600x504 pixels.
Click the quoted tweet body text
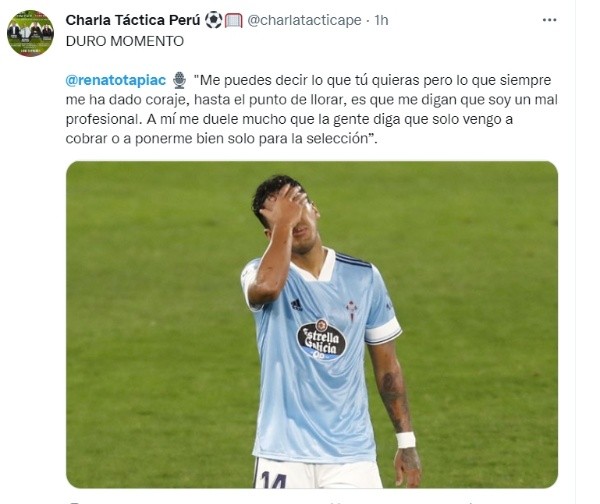pos(312,109)
